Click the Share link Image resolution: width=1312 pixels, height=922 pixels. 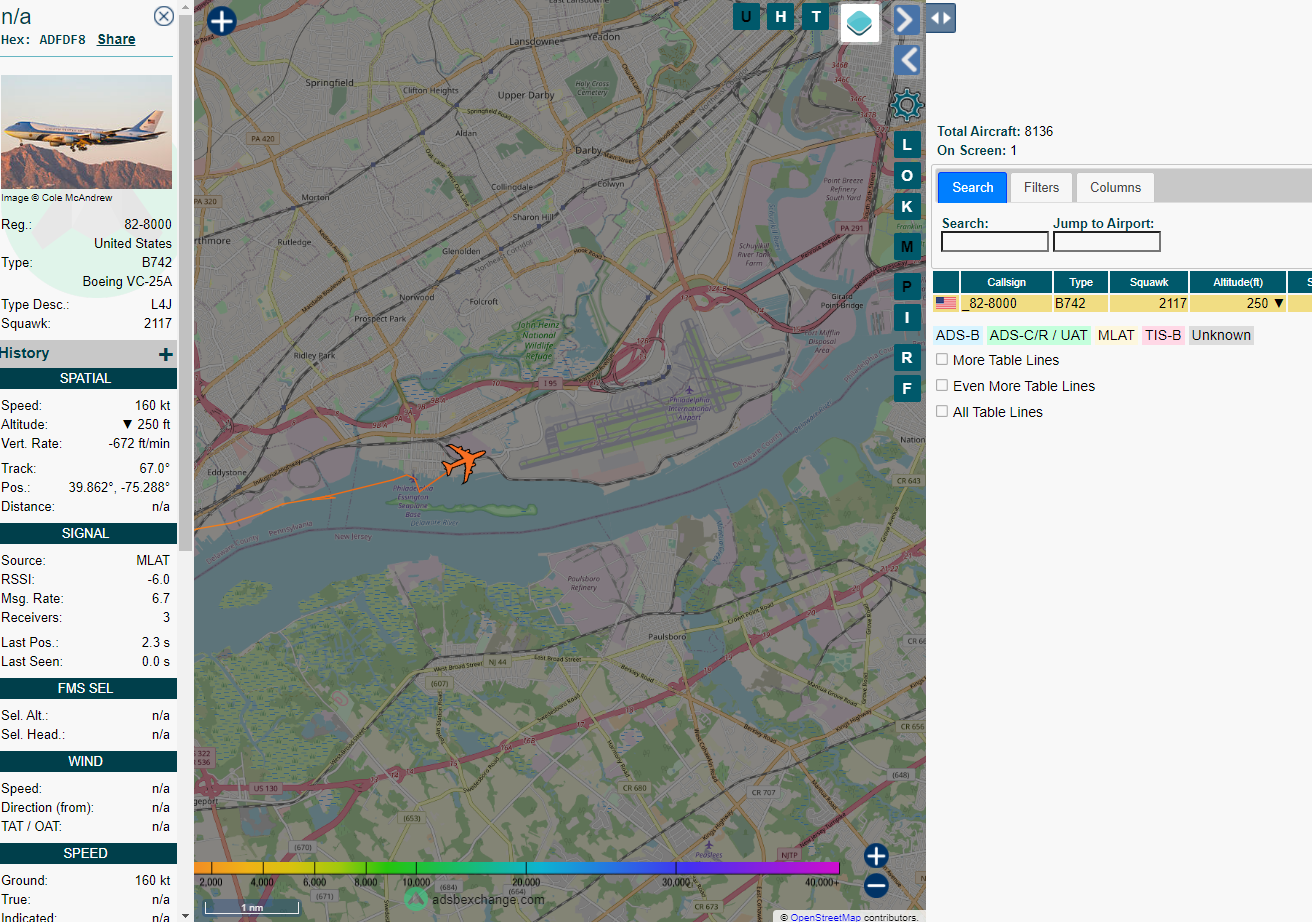[x=116, y=39]
